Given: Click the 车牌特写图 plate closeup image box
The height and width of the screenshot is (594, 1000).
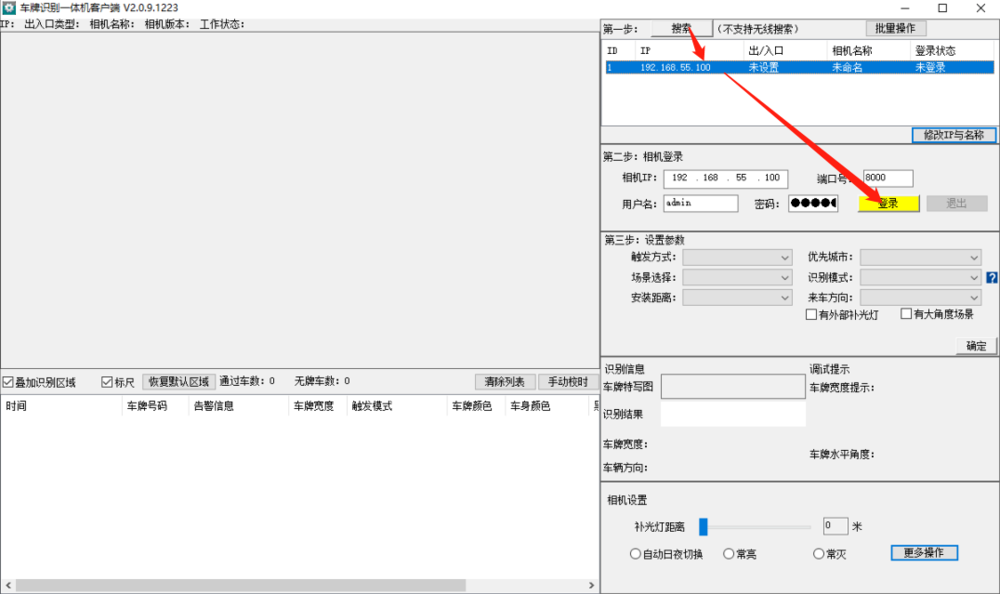Looking at the screenshot, I should (733, 386).
